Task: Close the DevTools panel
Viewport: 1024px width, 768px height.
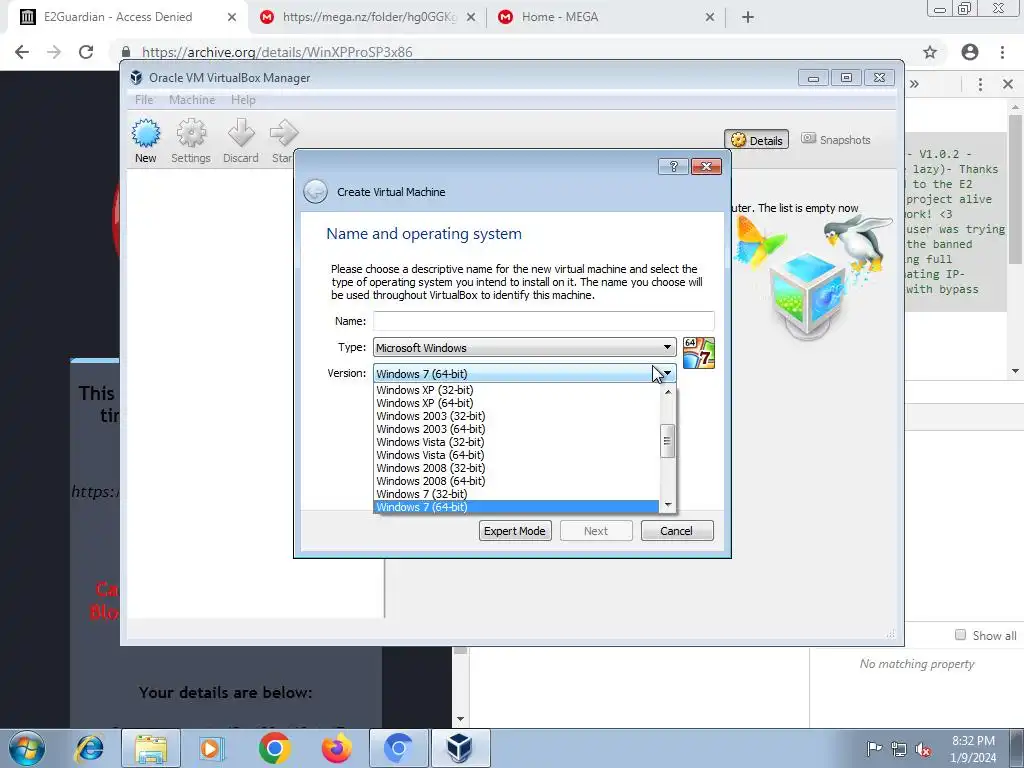Action: (x=1008, y=84)
